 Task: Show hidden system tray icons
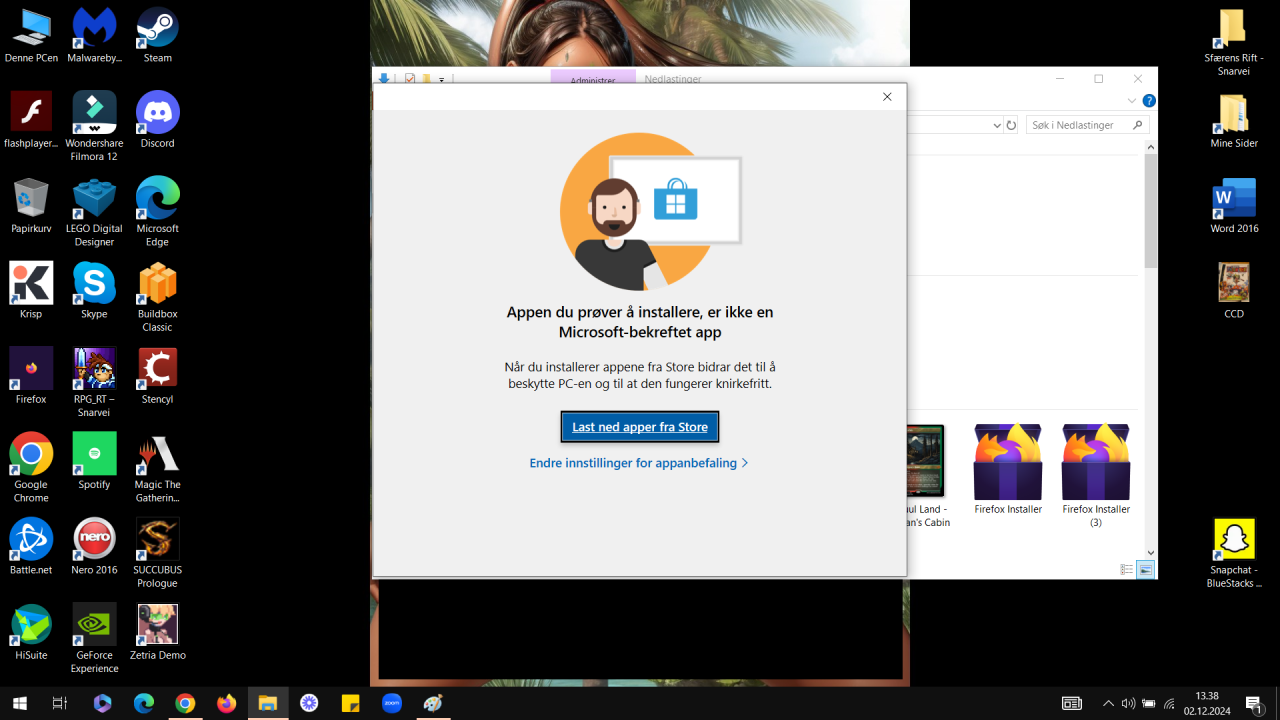pos(1108,703)
